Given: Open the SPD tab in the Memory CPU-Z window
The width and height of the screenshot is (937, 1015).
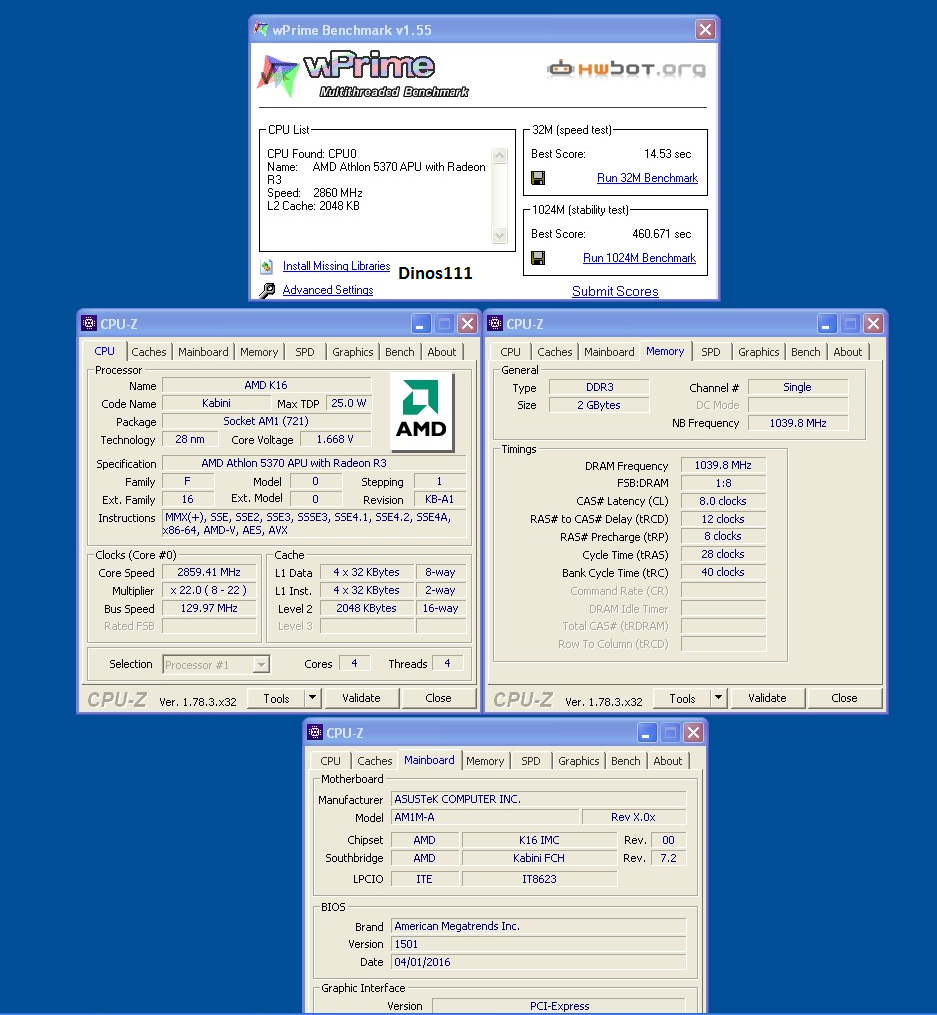Looking at the screenshot, I should click(x=711, y=352).
